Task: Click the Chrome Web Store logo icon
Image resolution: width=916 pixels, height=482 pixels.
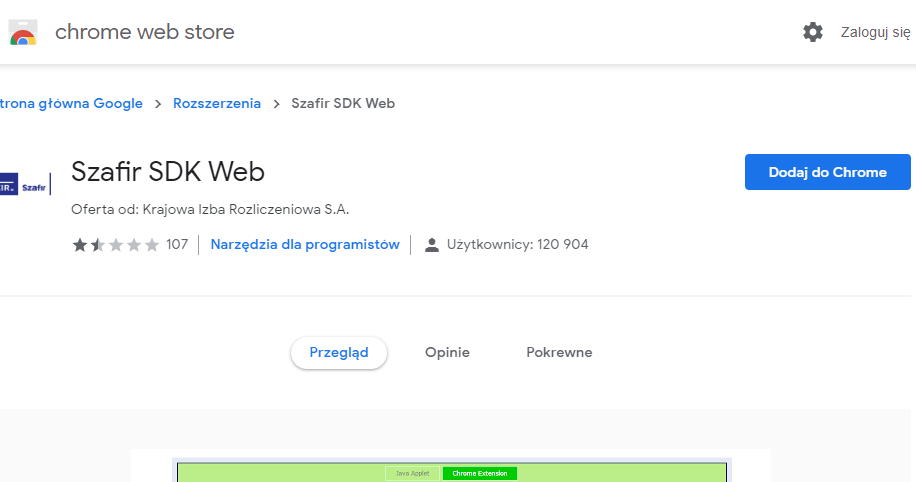Action: point(23,32)
